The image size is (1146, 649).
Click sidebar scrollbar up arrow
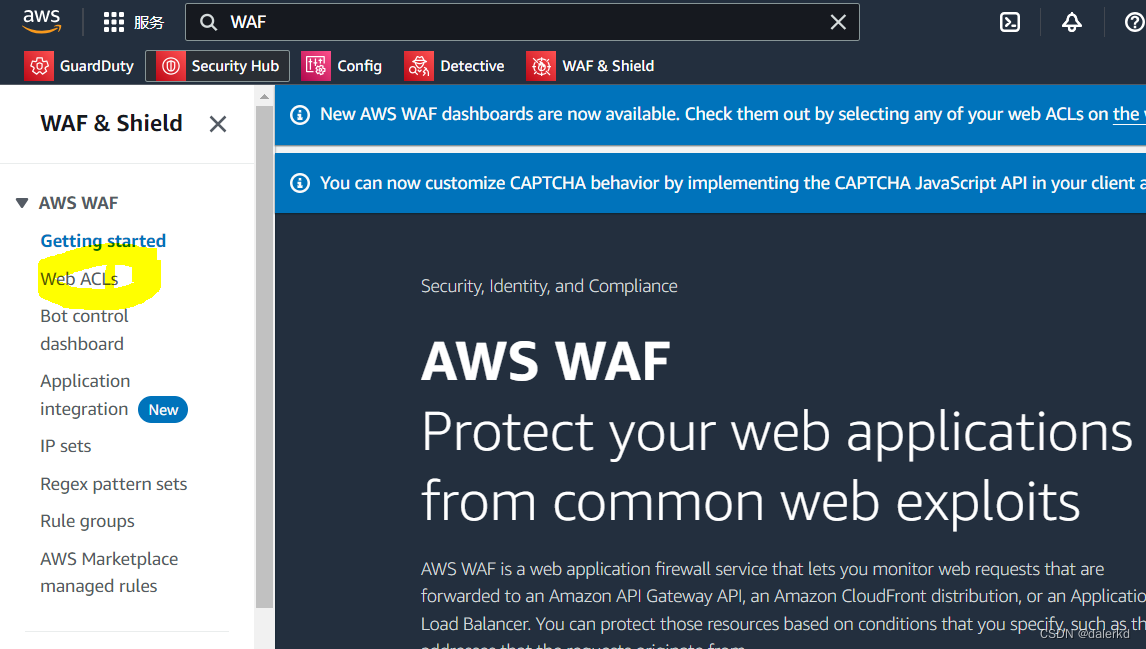265,96
